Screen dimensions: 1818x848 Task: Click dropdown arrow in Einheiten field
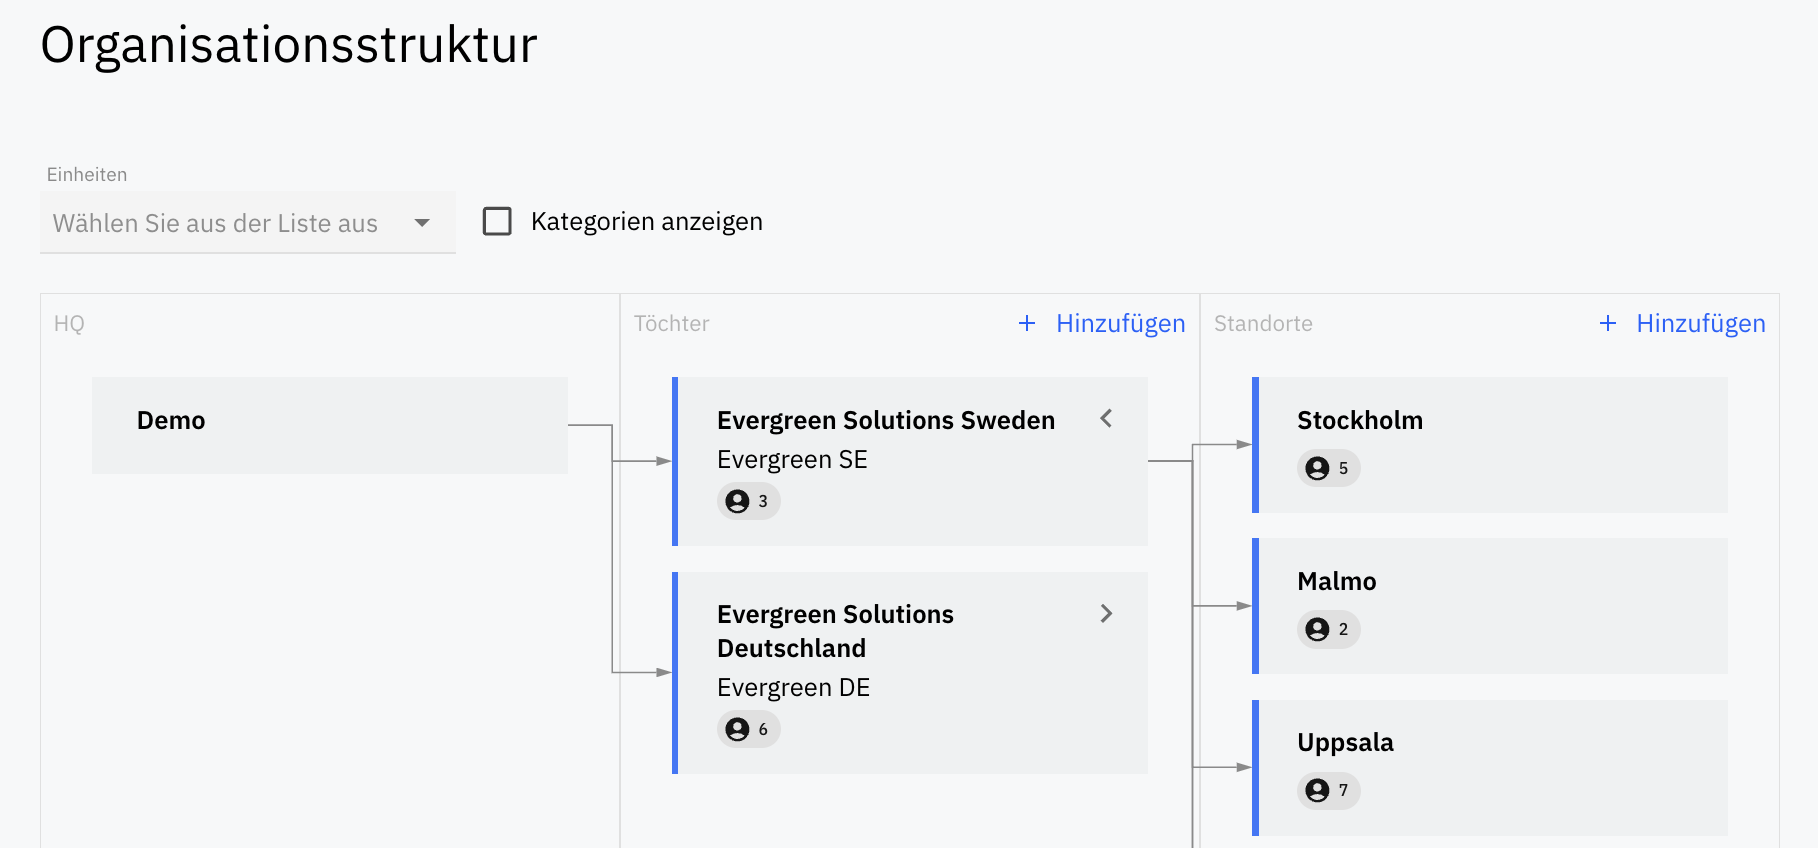[x=422, y=223]
